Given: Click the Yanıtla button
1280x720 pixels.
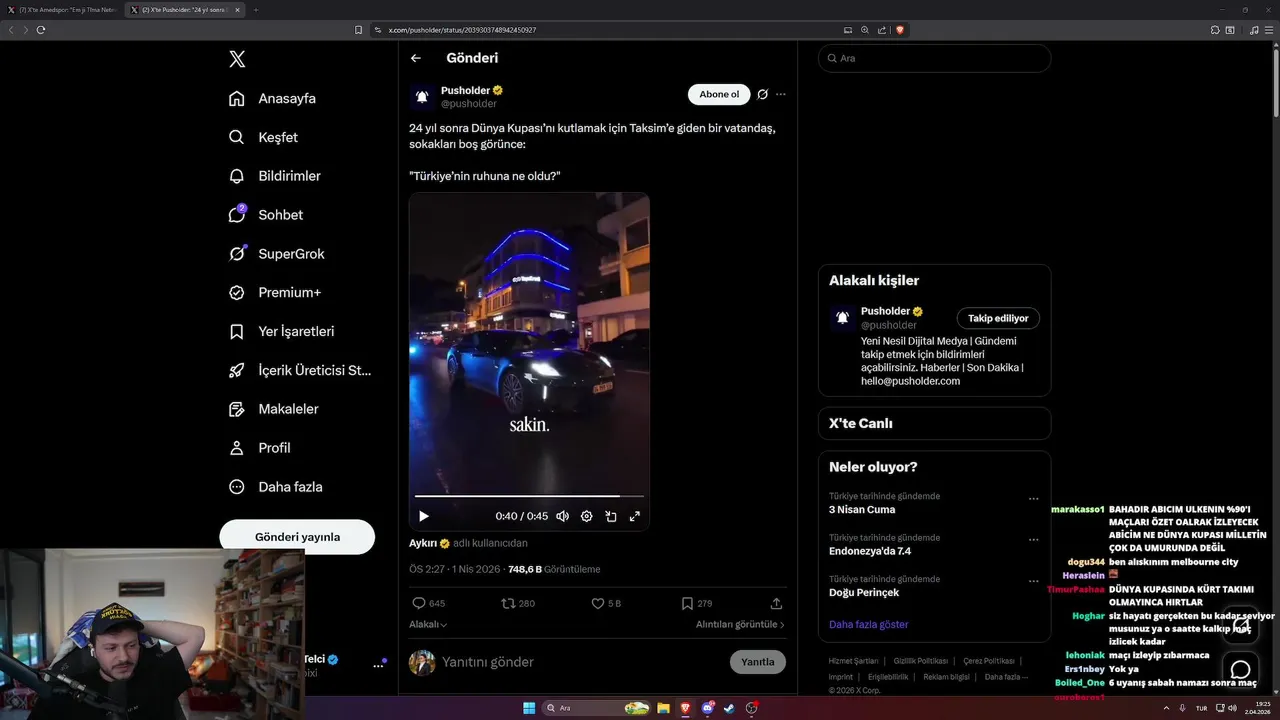Looking at the screenshot, I should tap(758, 662).
